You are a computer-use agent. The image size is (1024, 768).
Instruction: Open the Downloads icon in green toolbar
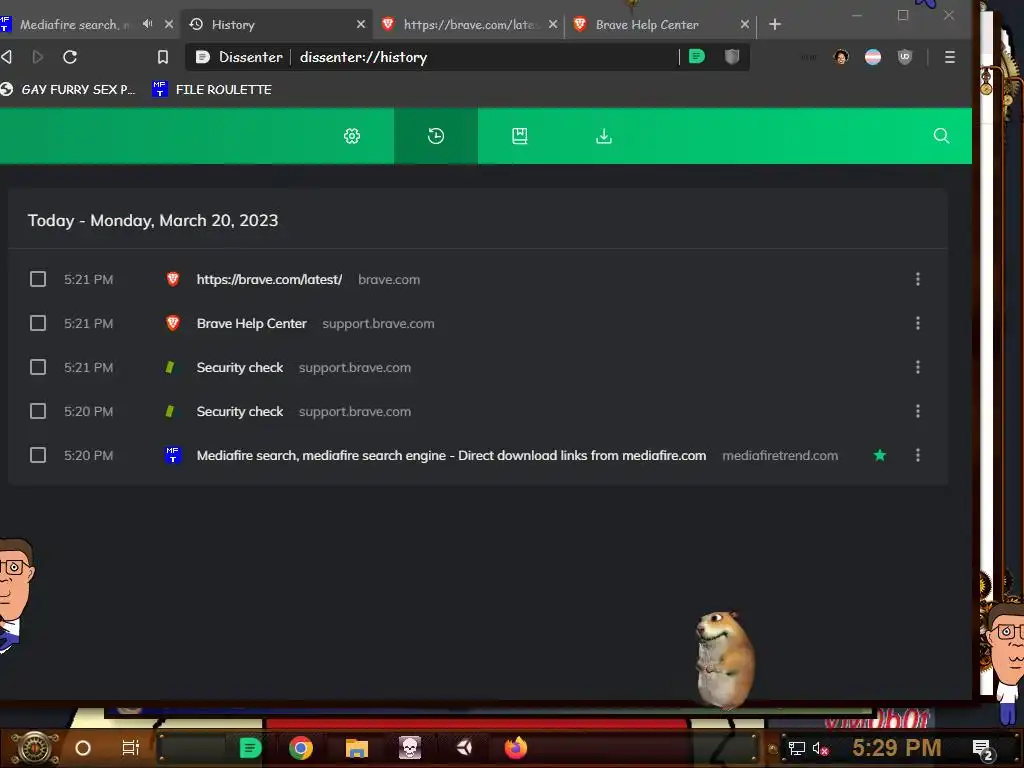tap(604, 136)
